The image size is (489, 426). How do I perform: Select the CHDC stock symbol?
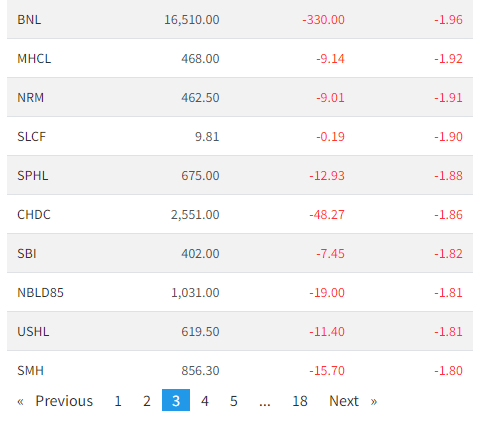coord(34,215)
